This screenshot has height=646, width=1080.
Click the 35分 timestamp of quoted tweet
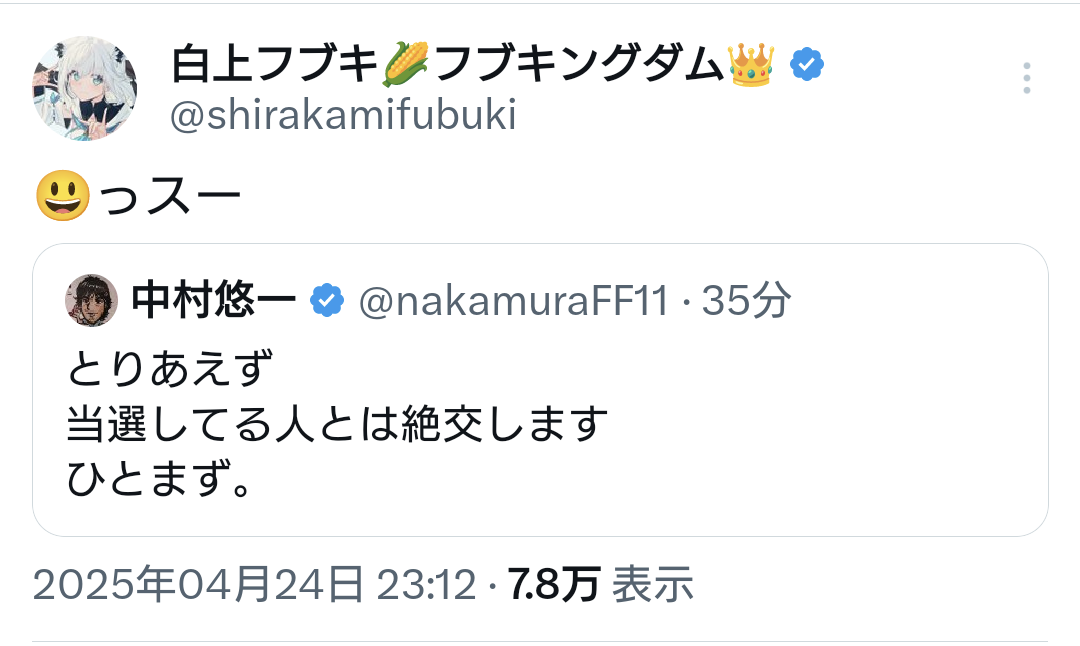(x=746, y=300)
